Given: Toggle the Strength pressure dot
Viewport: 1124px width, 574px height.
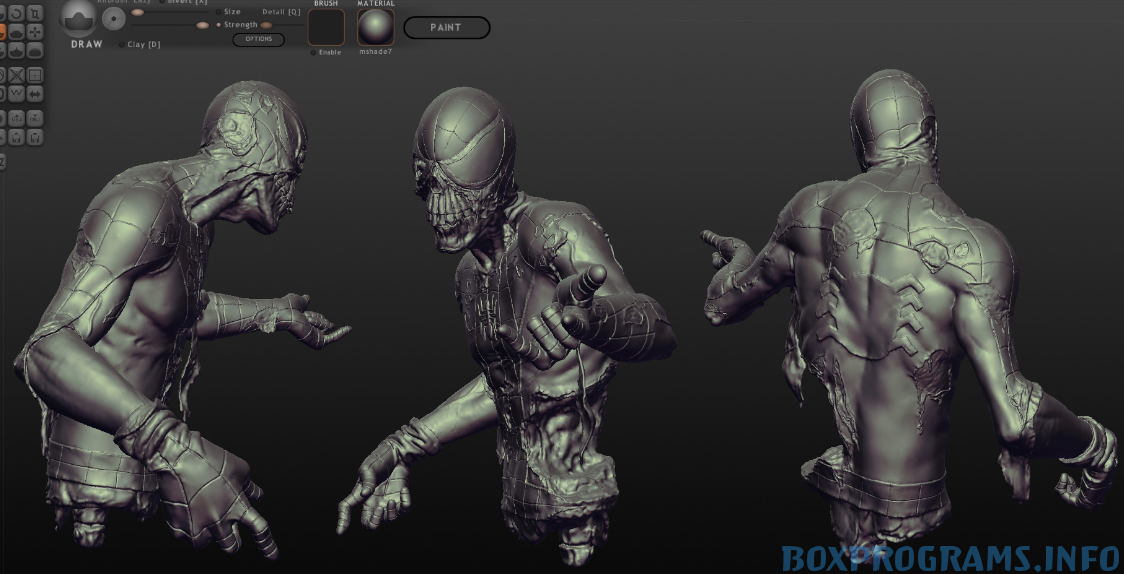Looking at the screenshot, I should click(x=219, y=25).
